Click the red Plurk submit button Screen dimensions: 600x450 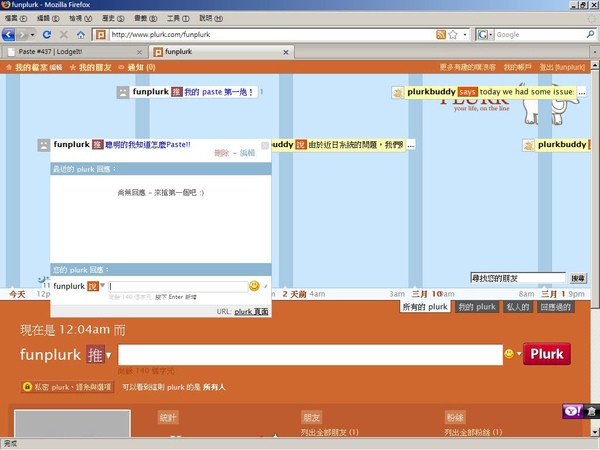coord(546,354)
